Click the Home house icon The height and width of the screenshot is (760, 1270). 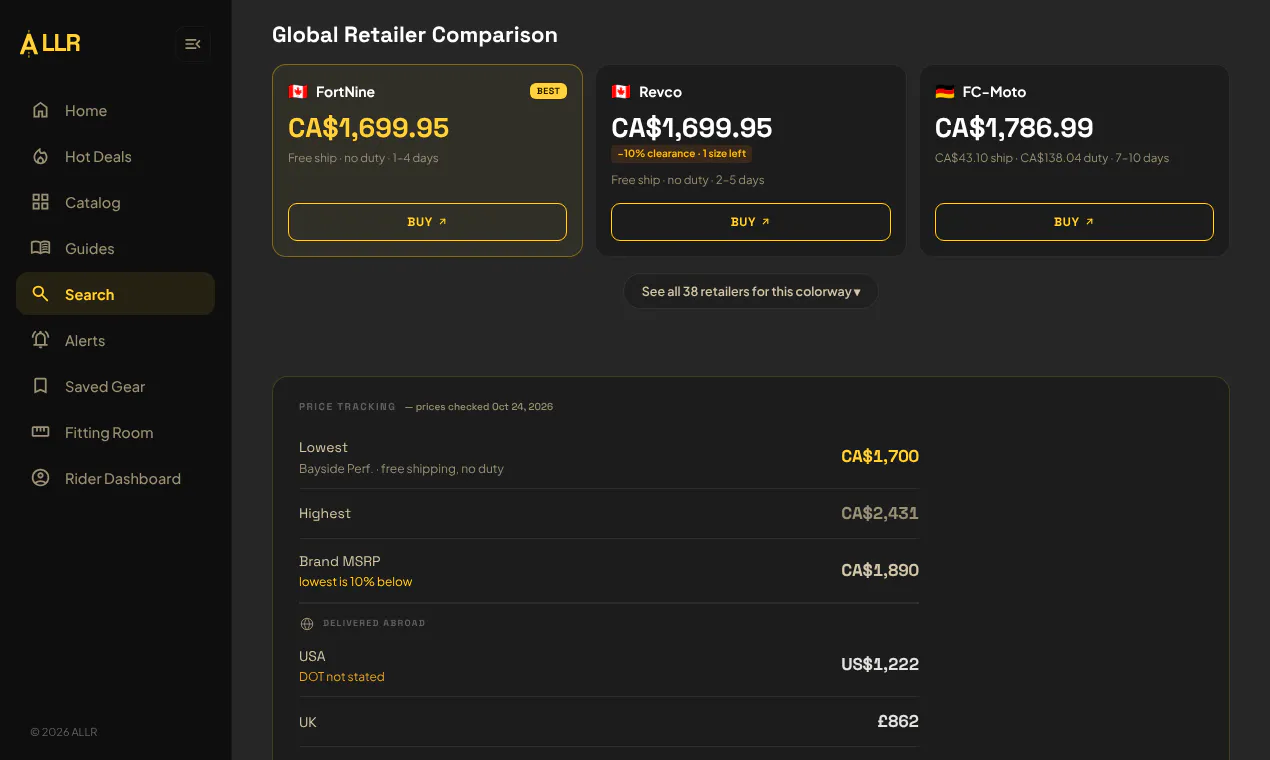pyautogui.click(x=41, y=110)
